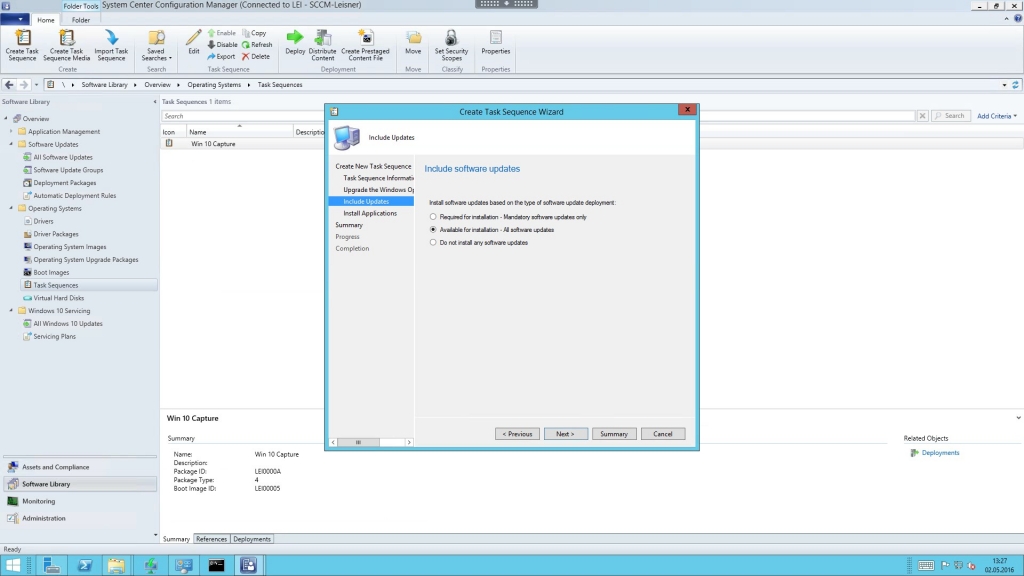This screenshot has width=1024, height=576.
Task: Click Cancel button in wizard
Action: [663, 434]
